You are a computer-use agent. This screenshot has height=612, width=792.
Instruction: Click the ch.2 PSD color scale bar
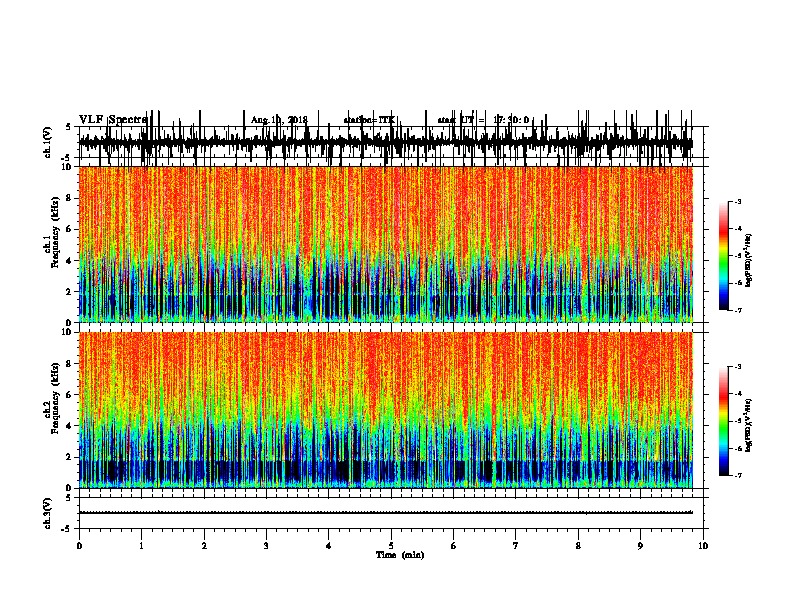724,421
